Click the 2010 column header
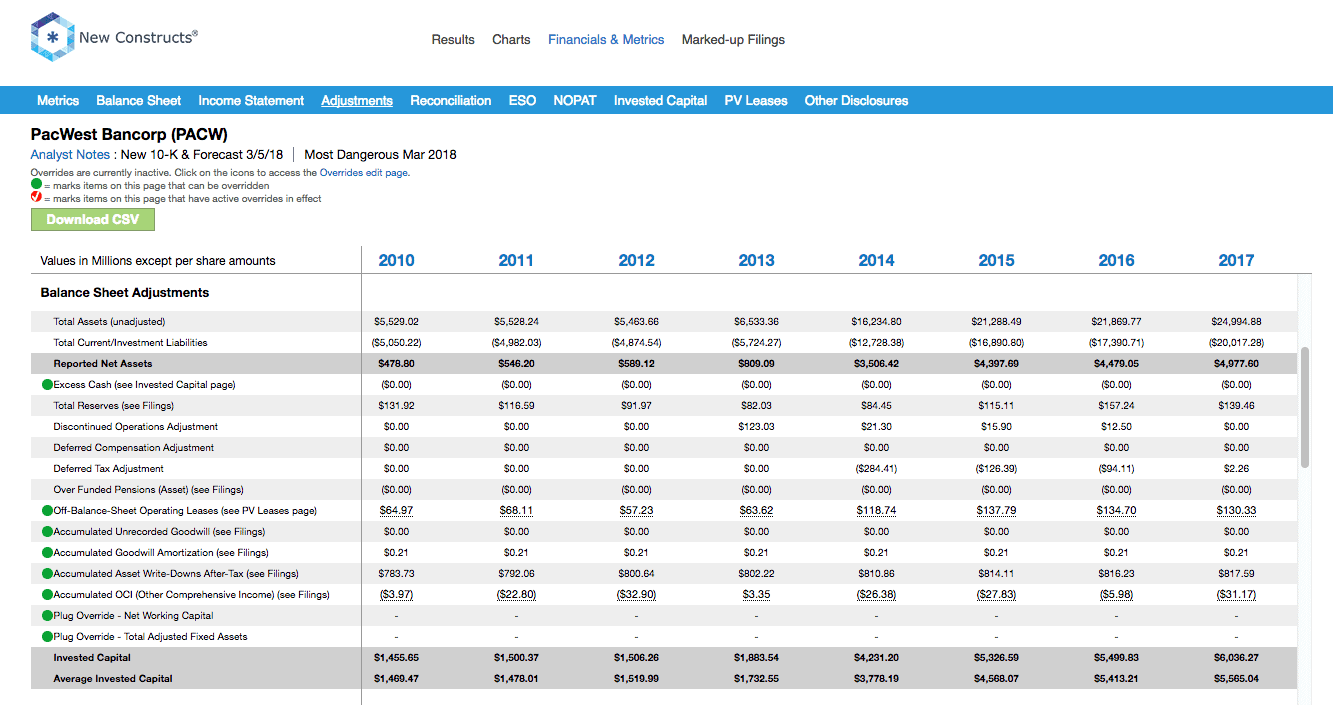Screen dimensions: 1333x705 point(396,261)
